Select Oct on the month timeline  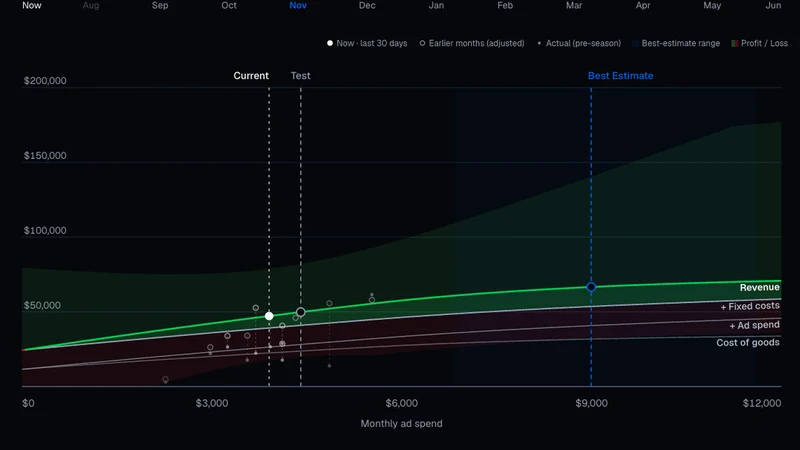pyautogui.click(x=229, y=6)
